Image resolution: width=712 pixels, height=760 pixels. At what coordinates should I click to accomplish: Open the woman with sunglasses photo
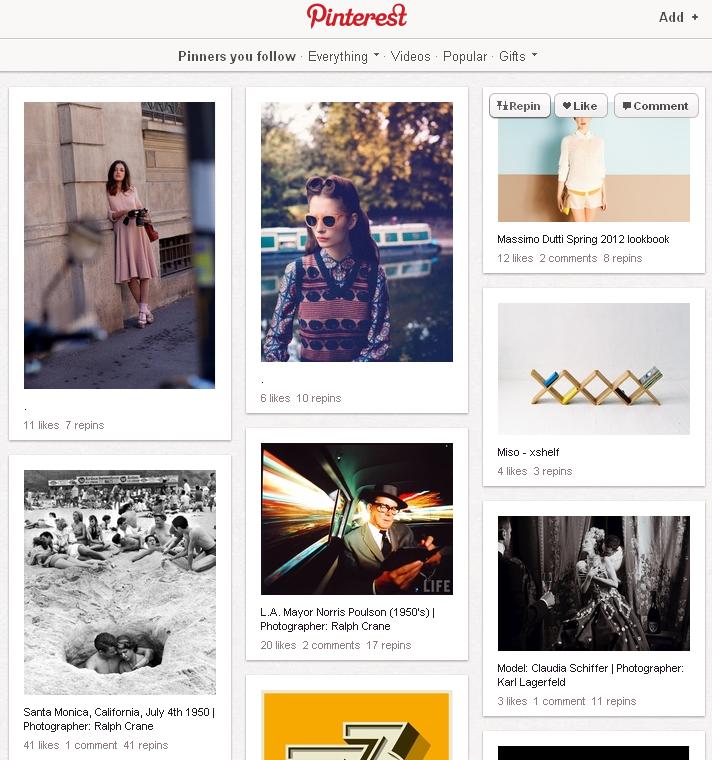click(x=357, y=231)
